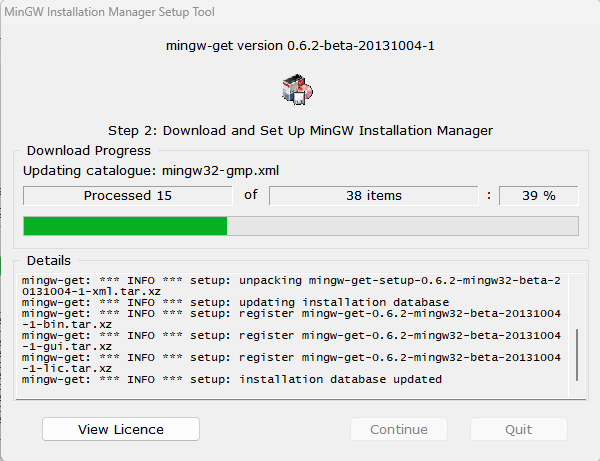Click the log line ending '-1-gui.tar.xz'
The height and width of the screenshot is (461, 600).
(67, 347)
